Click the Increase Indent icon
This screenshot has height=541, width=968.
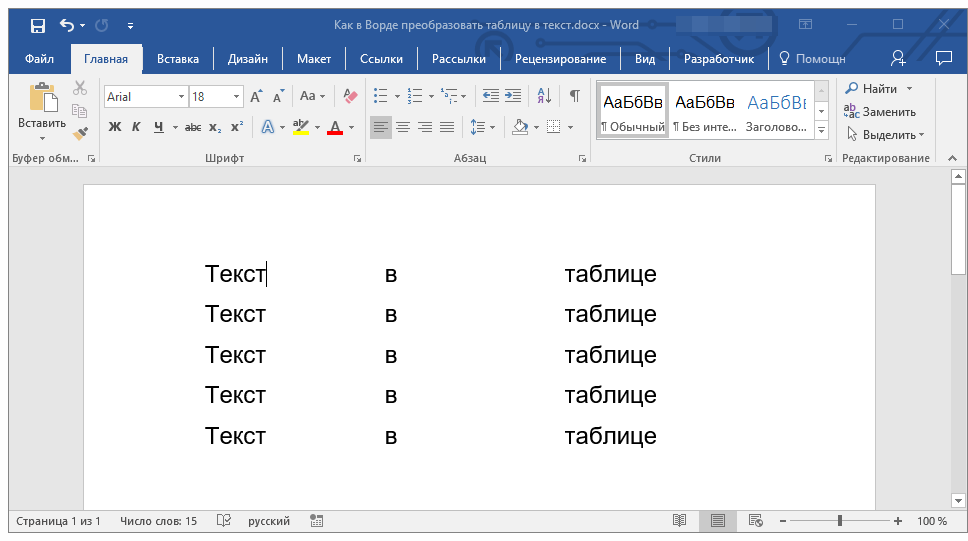pos(513,96)
